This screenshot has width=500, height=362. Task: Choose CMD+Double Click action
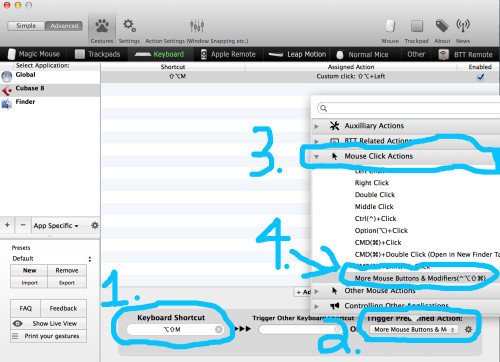[x=427, y=255]
